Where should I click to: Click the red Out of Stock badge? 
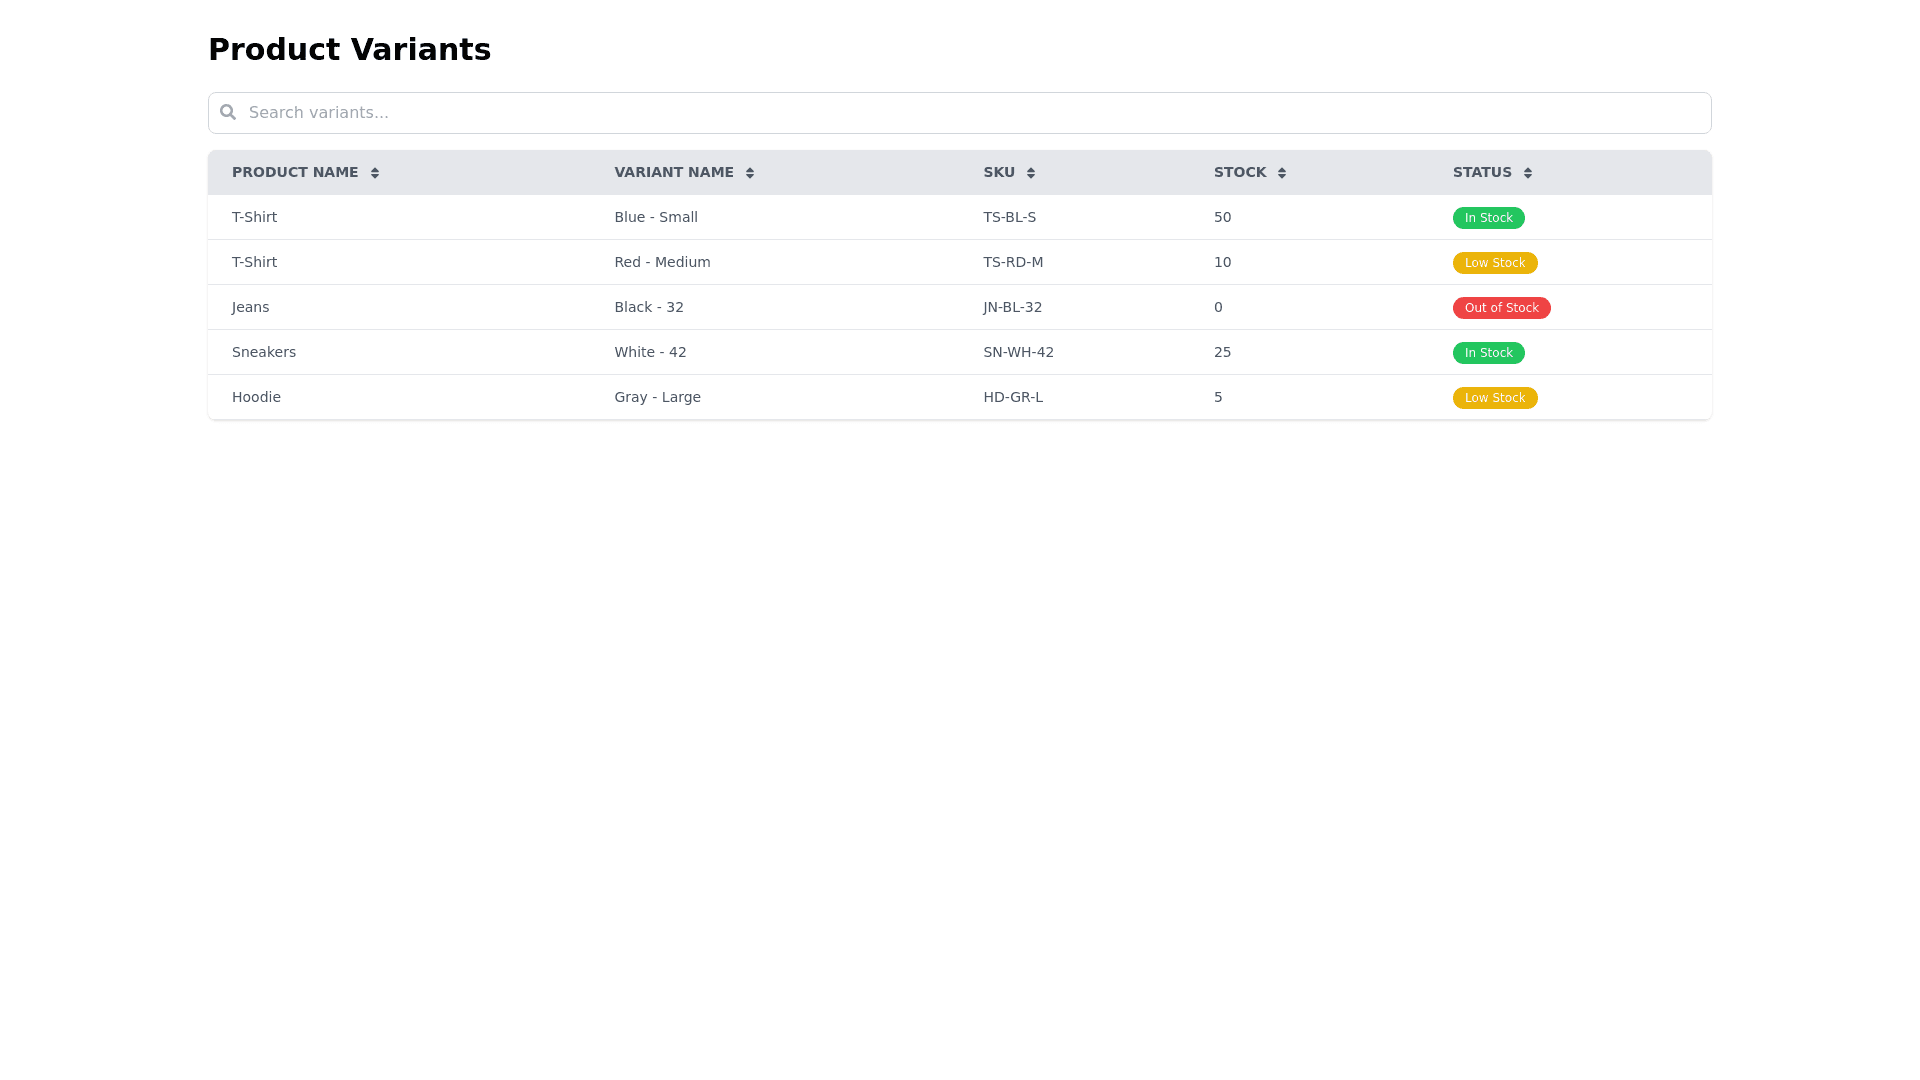pyautogui.click(x=1501, y=308)
